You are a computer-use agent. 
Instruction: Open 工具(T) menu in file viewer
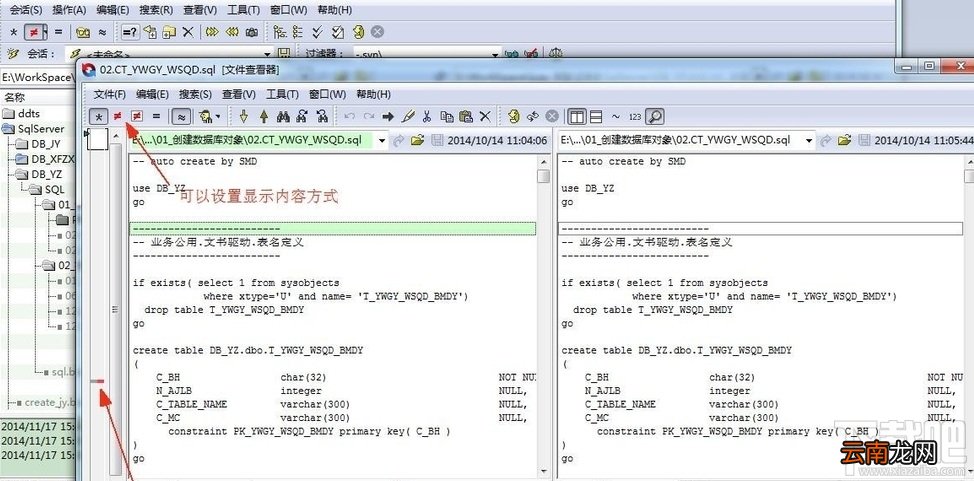tap(283, 94)
